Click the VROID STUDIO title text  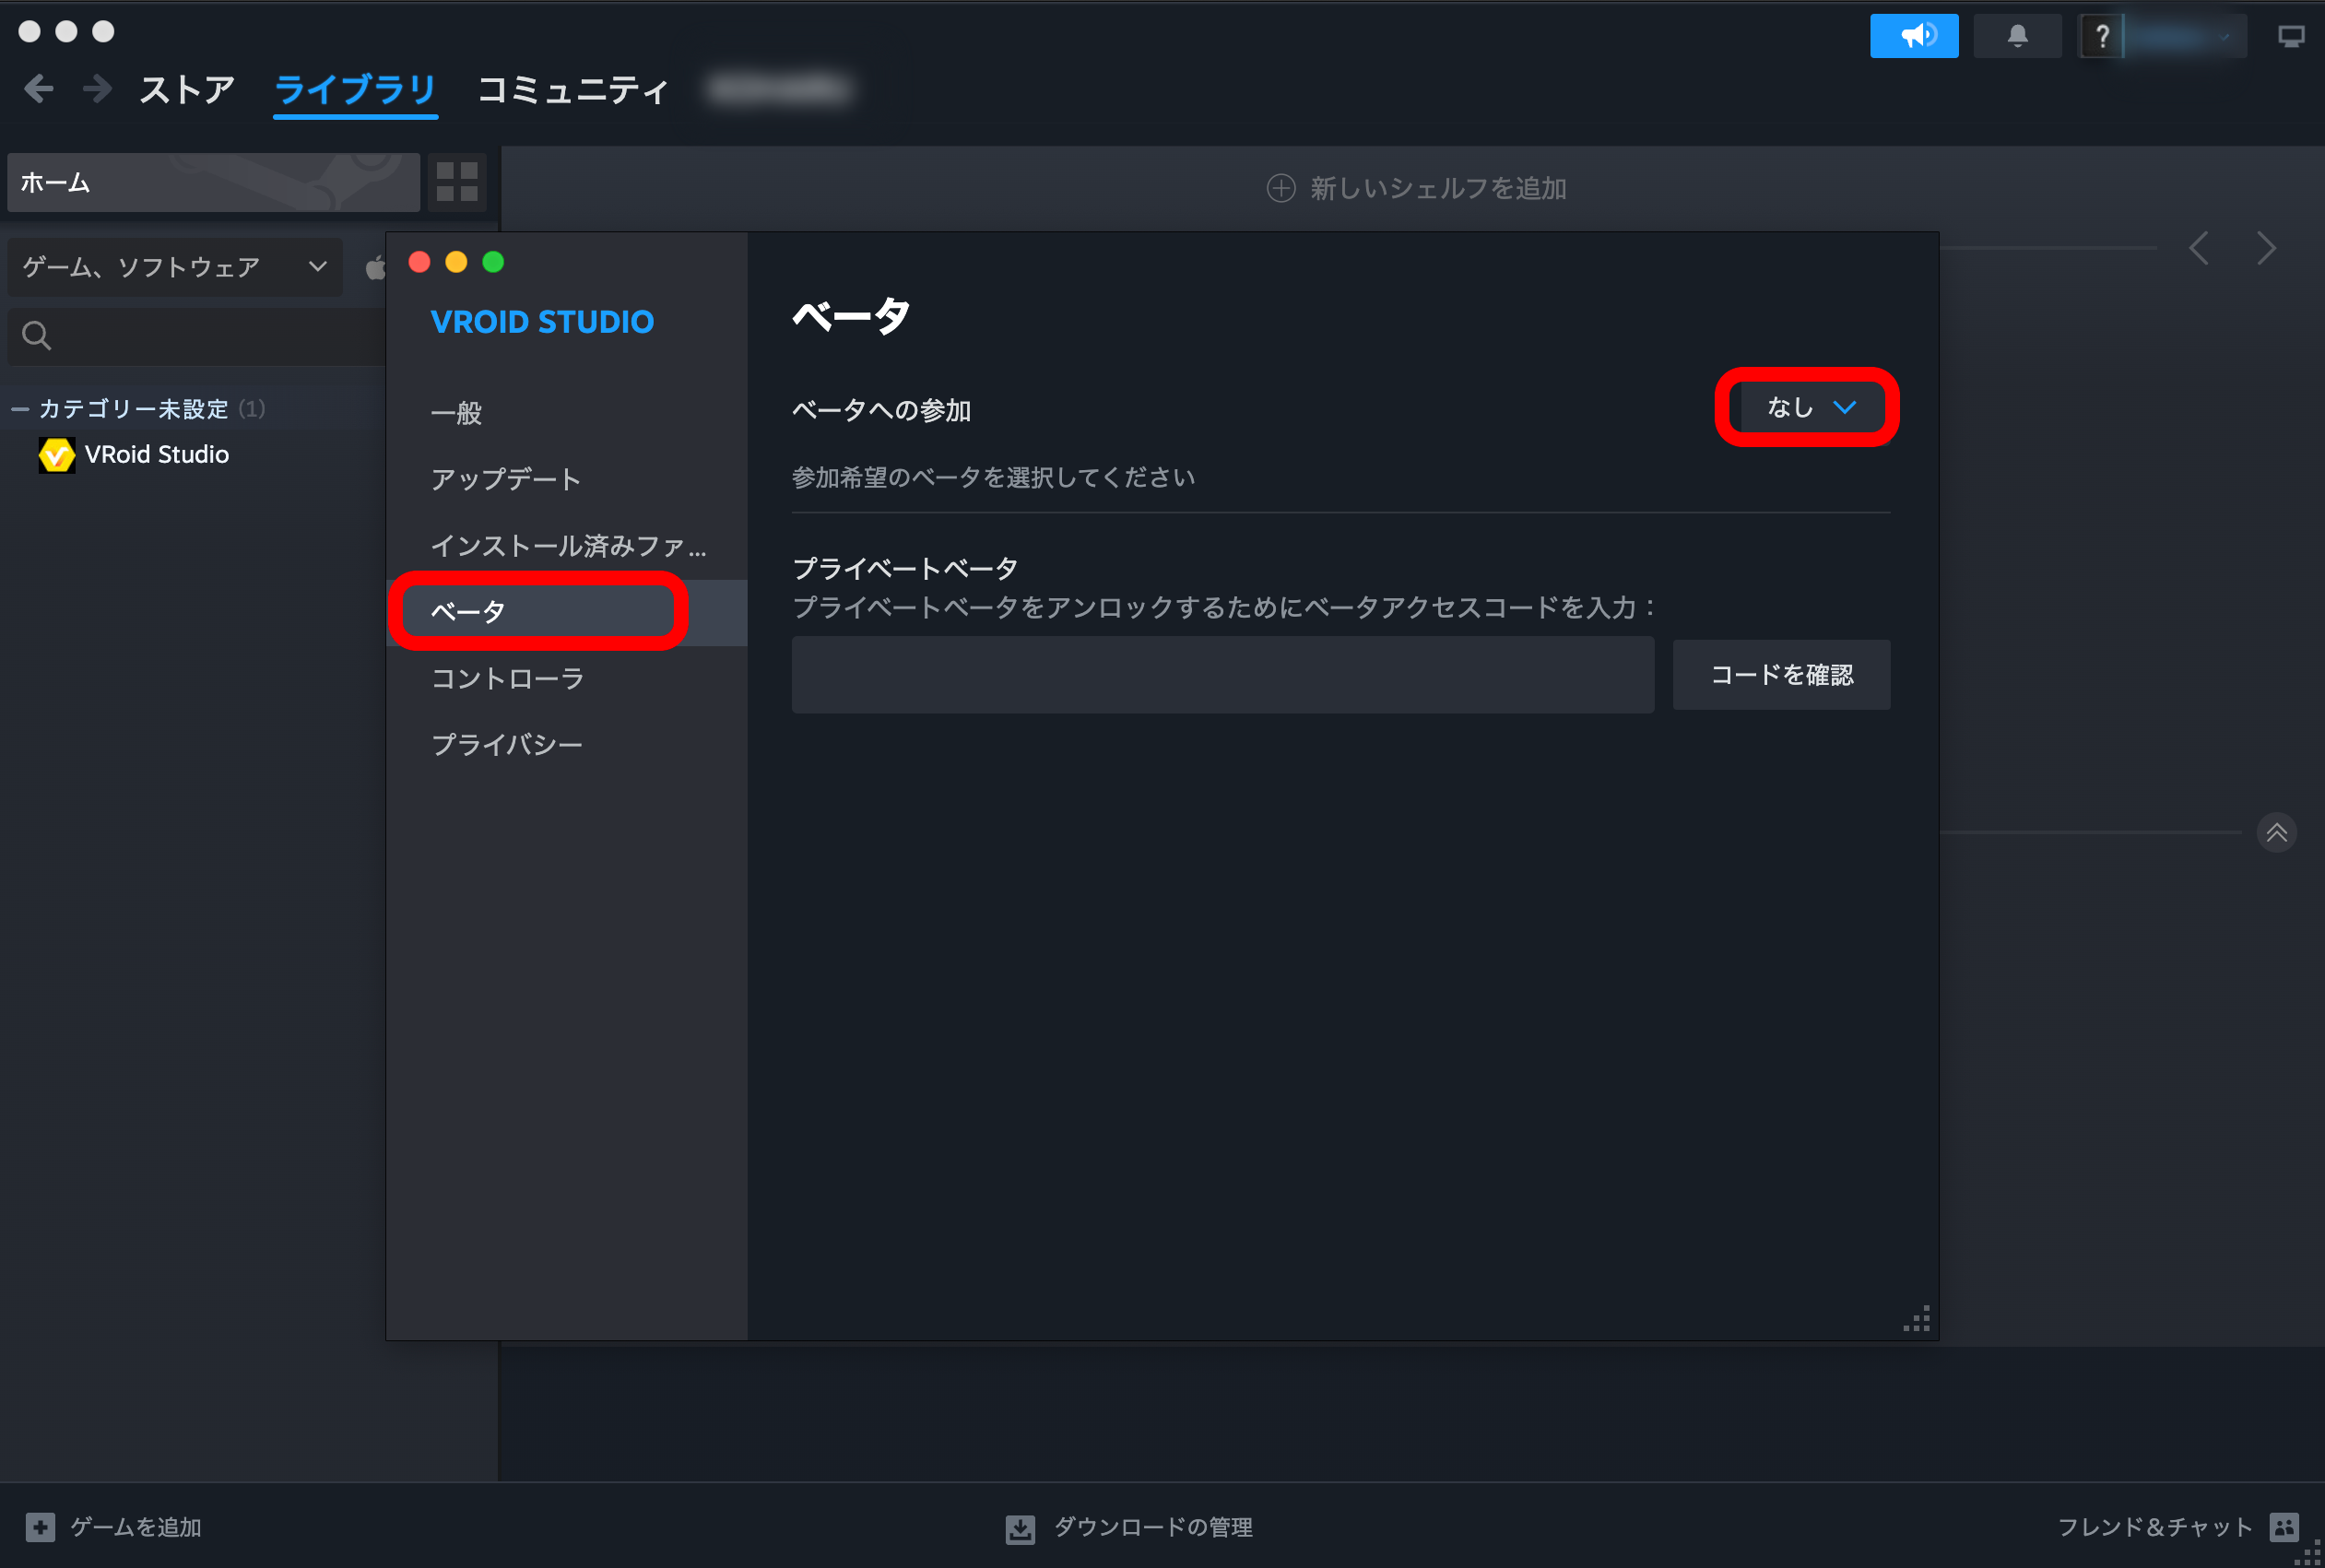(542, 322)
